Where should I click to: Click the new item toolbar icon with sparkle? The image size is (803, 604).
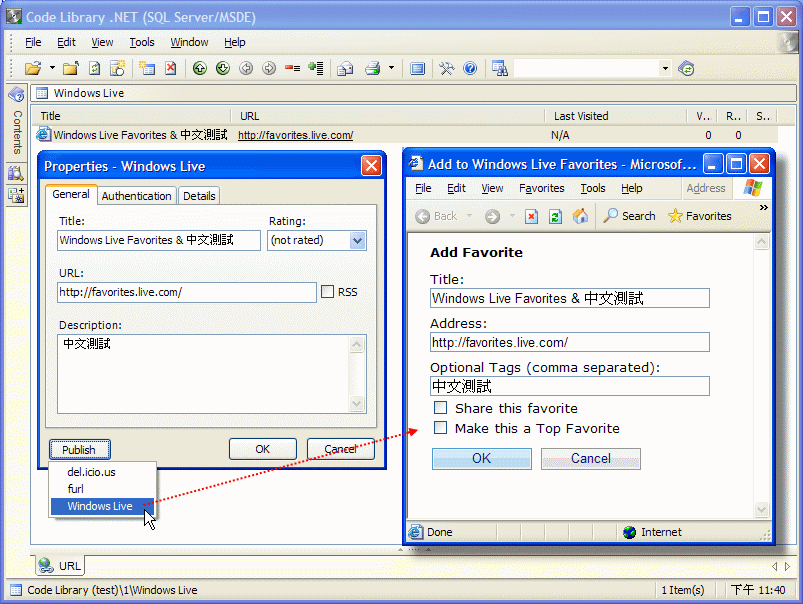coord(118,68)
